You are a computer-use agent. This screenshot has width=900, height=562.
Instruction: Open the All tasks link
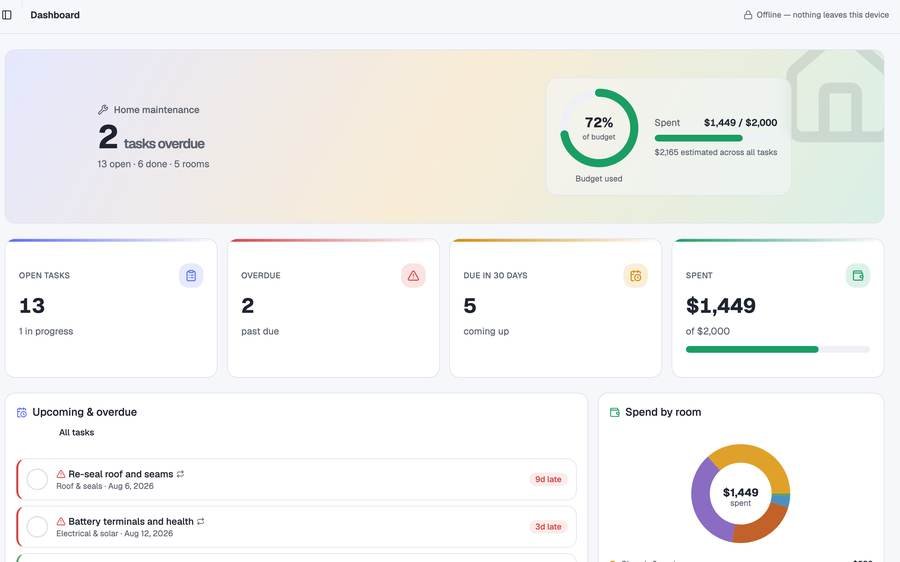click(76, 432)
